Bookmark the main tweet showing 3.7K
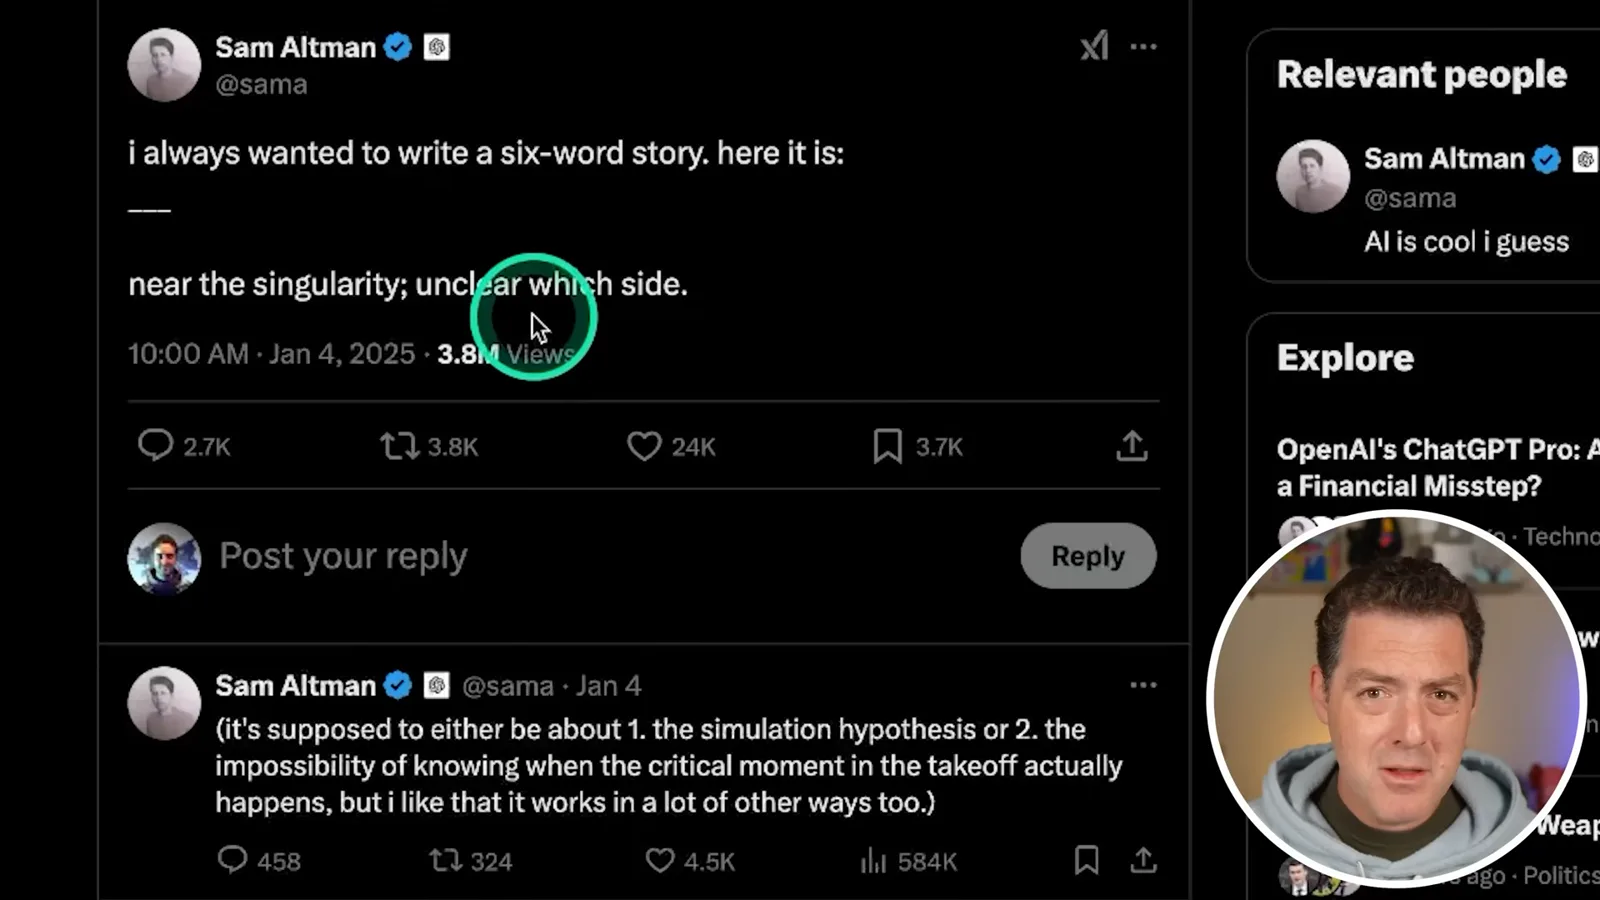1600x900 pixels. click(x=887, y=446)
